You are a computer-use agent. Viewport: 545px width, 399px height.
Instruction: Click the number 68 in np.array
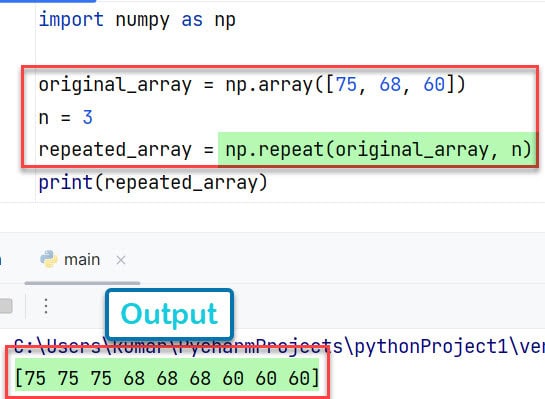click(390, 84)
